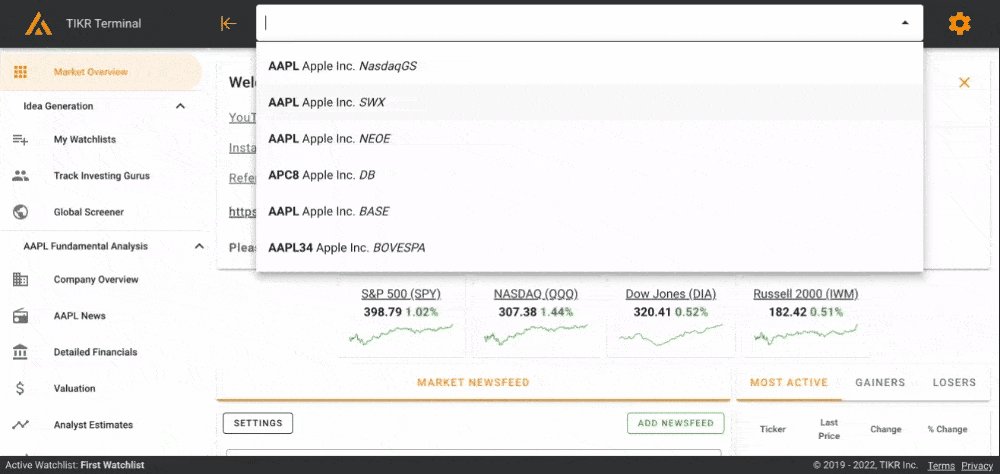Open the S&P 500 (SPY) link

pyautogui.click(x=401, y=294)
